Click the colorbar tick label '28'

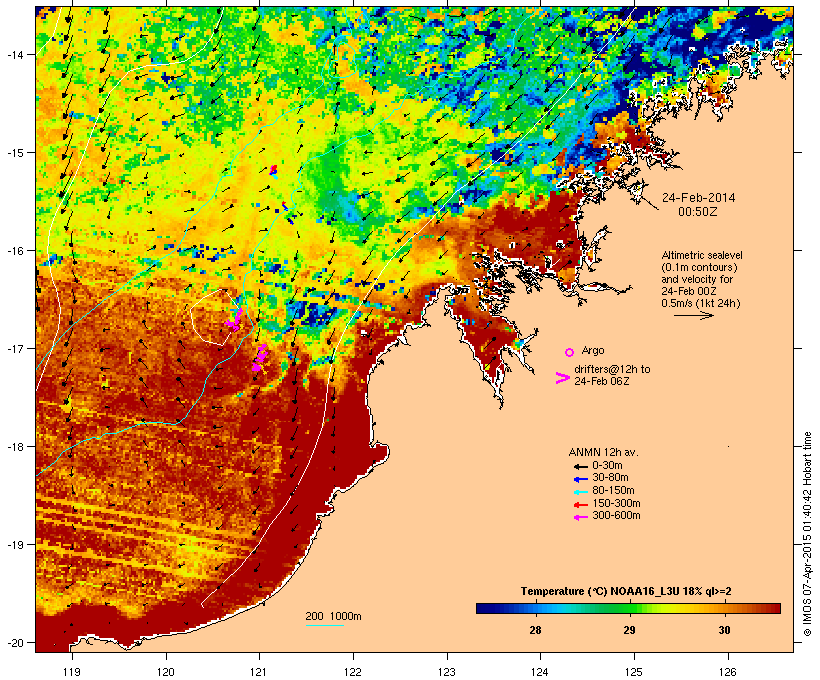(x=535, y=630)
